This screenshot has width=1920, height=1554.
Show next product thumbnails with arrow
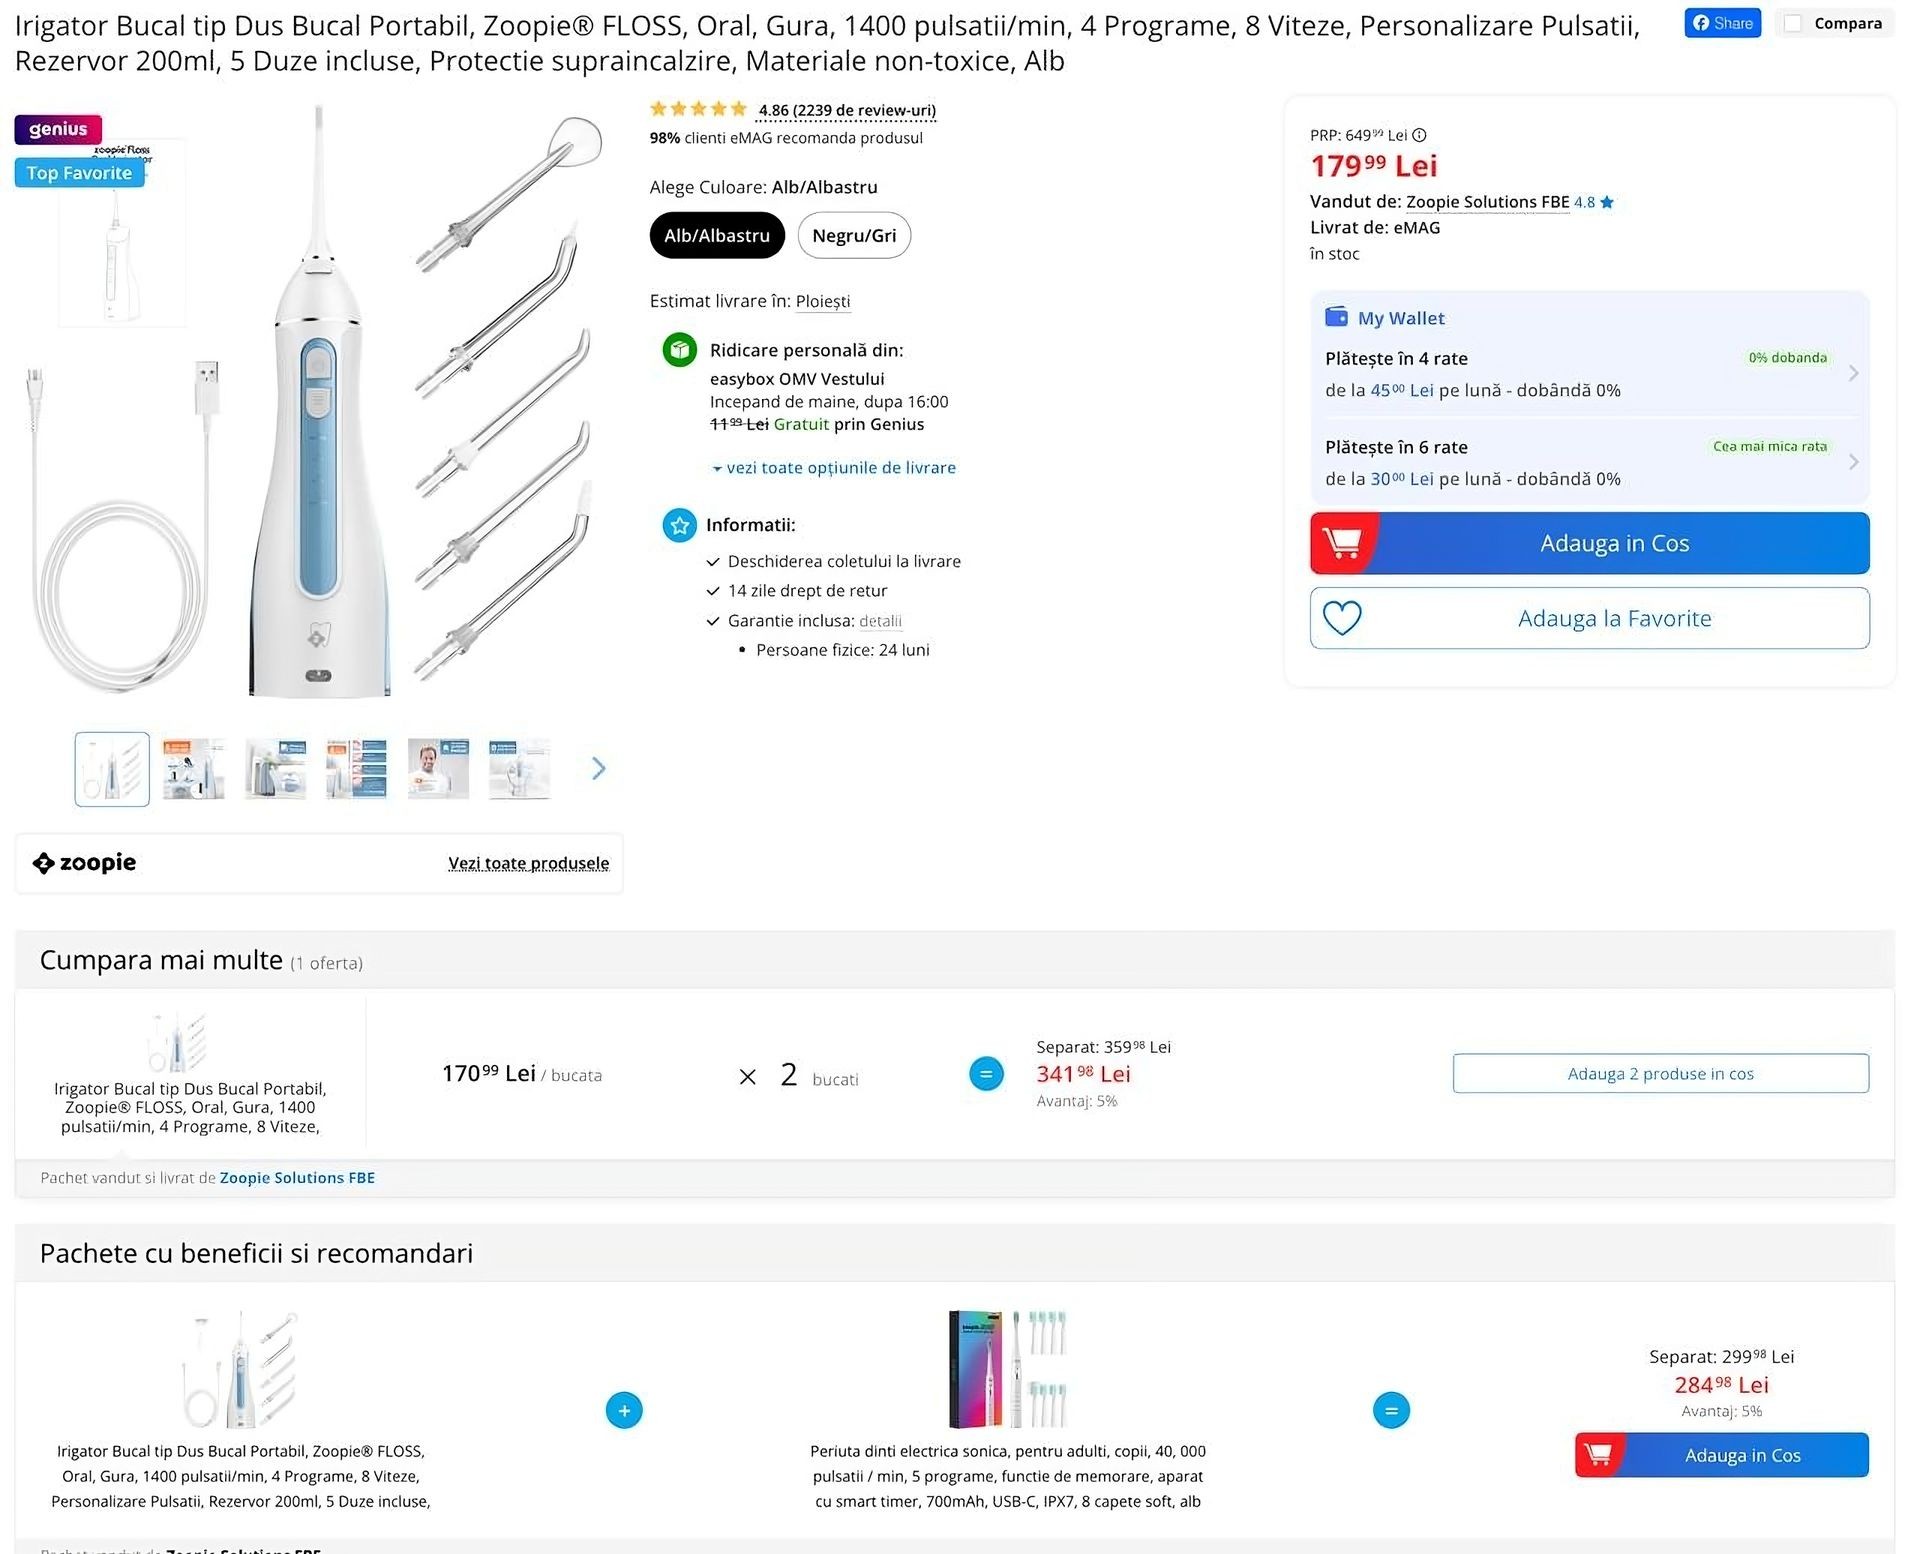598,768
